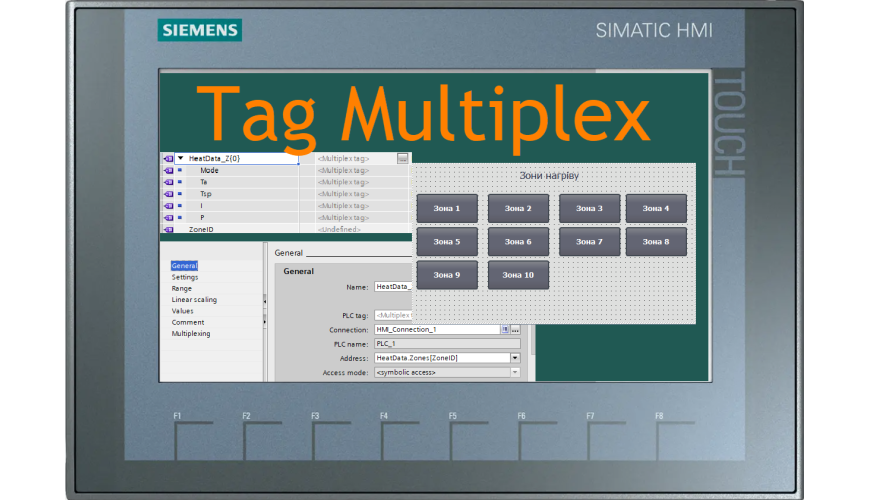Click the Зона 5 button
The height and width of the screenshot is (500, 870).
pyautogui.click(x=447, y=242)
